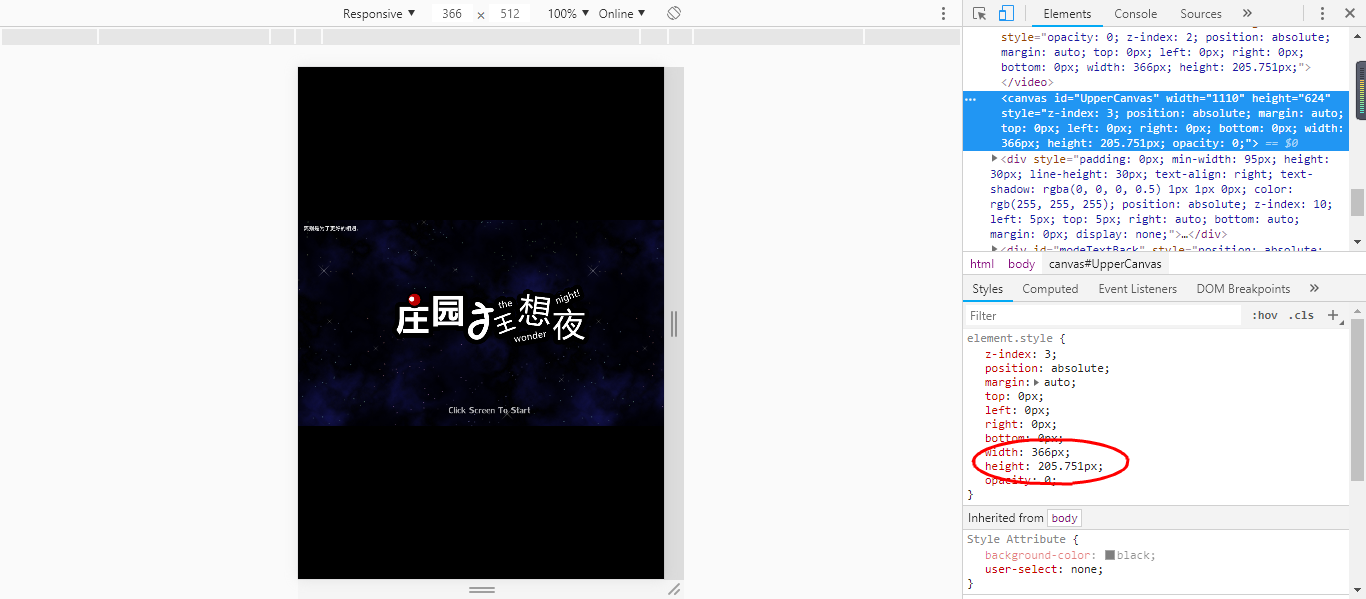Open device toolbar more options menu
The image size is (1366, 599).
coord(943,14)
